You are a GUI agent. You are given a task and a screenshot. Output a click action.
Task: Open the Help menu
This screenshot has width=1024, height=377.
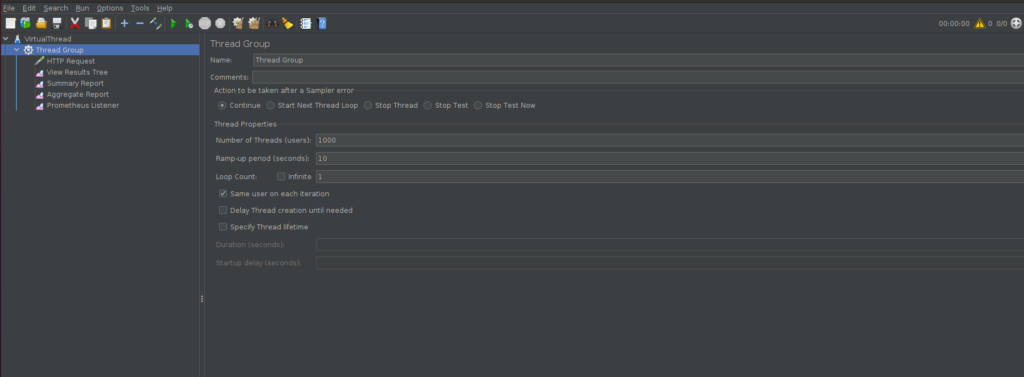pos(165,8)
